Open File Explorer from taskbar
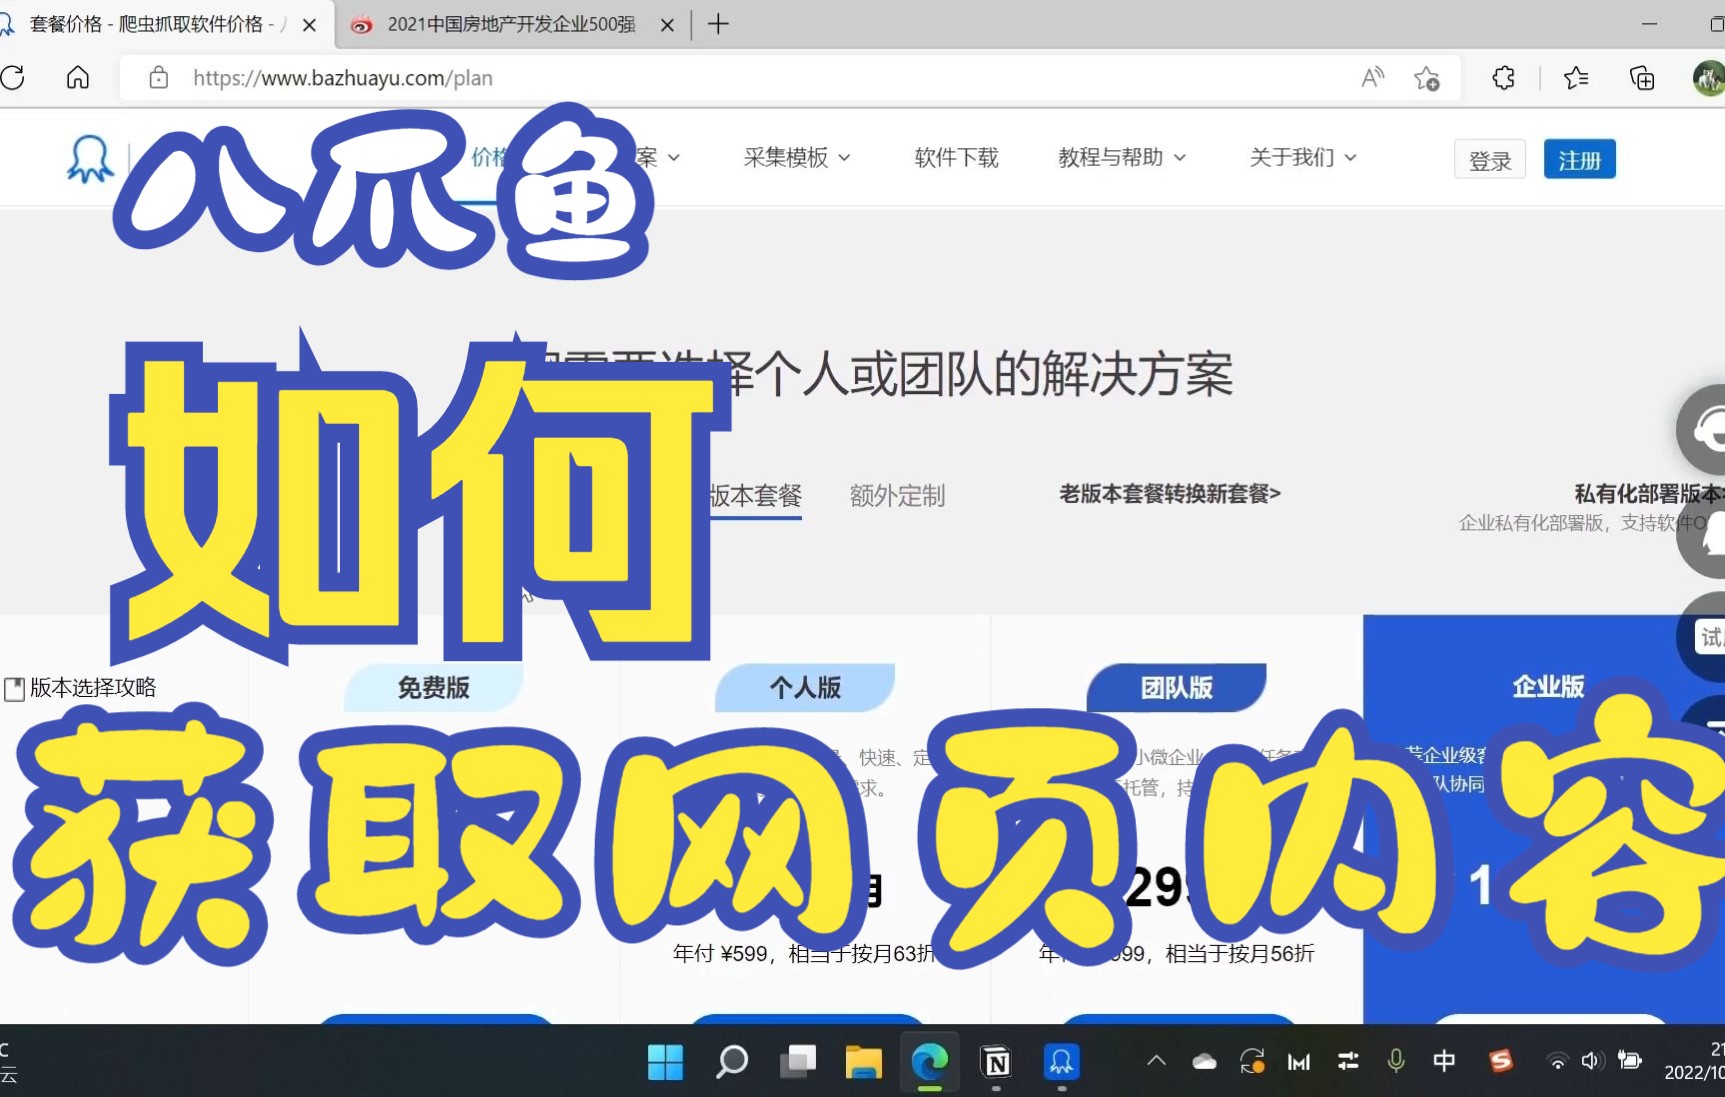 863,1062
